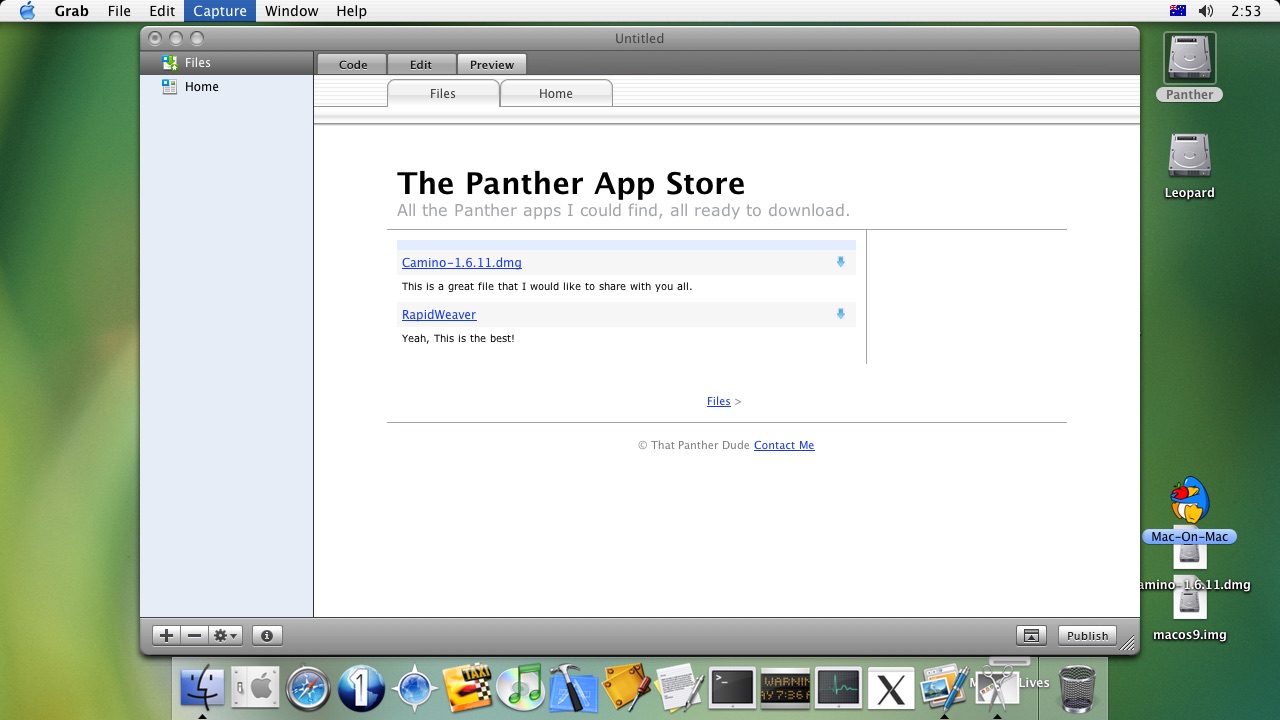Open the Apple menu
The height and width of the screenshot is (720, 1280).
[27, 11]
